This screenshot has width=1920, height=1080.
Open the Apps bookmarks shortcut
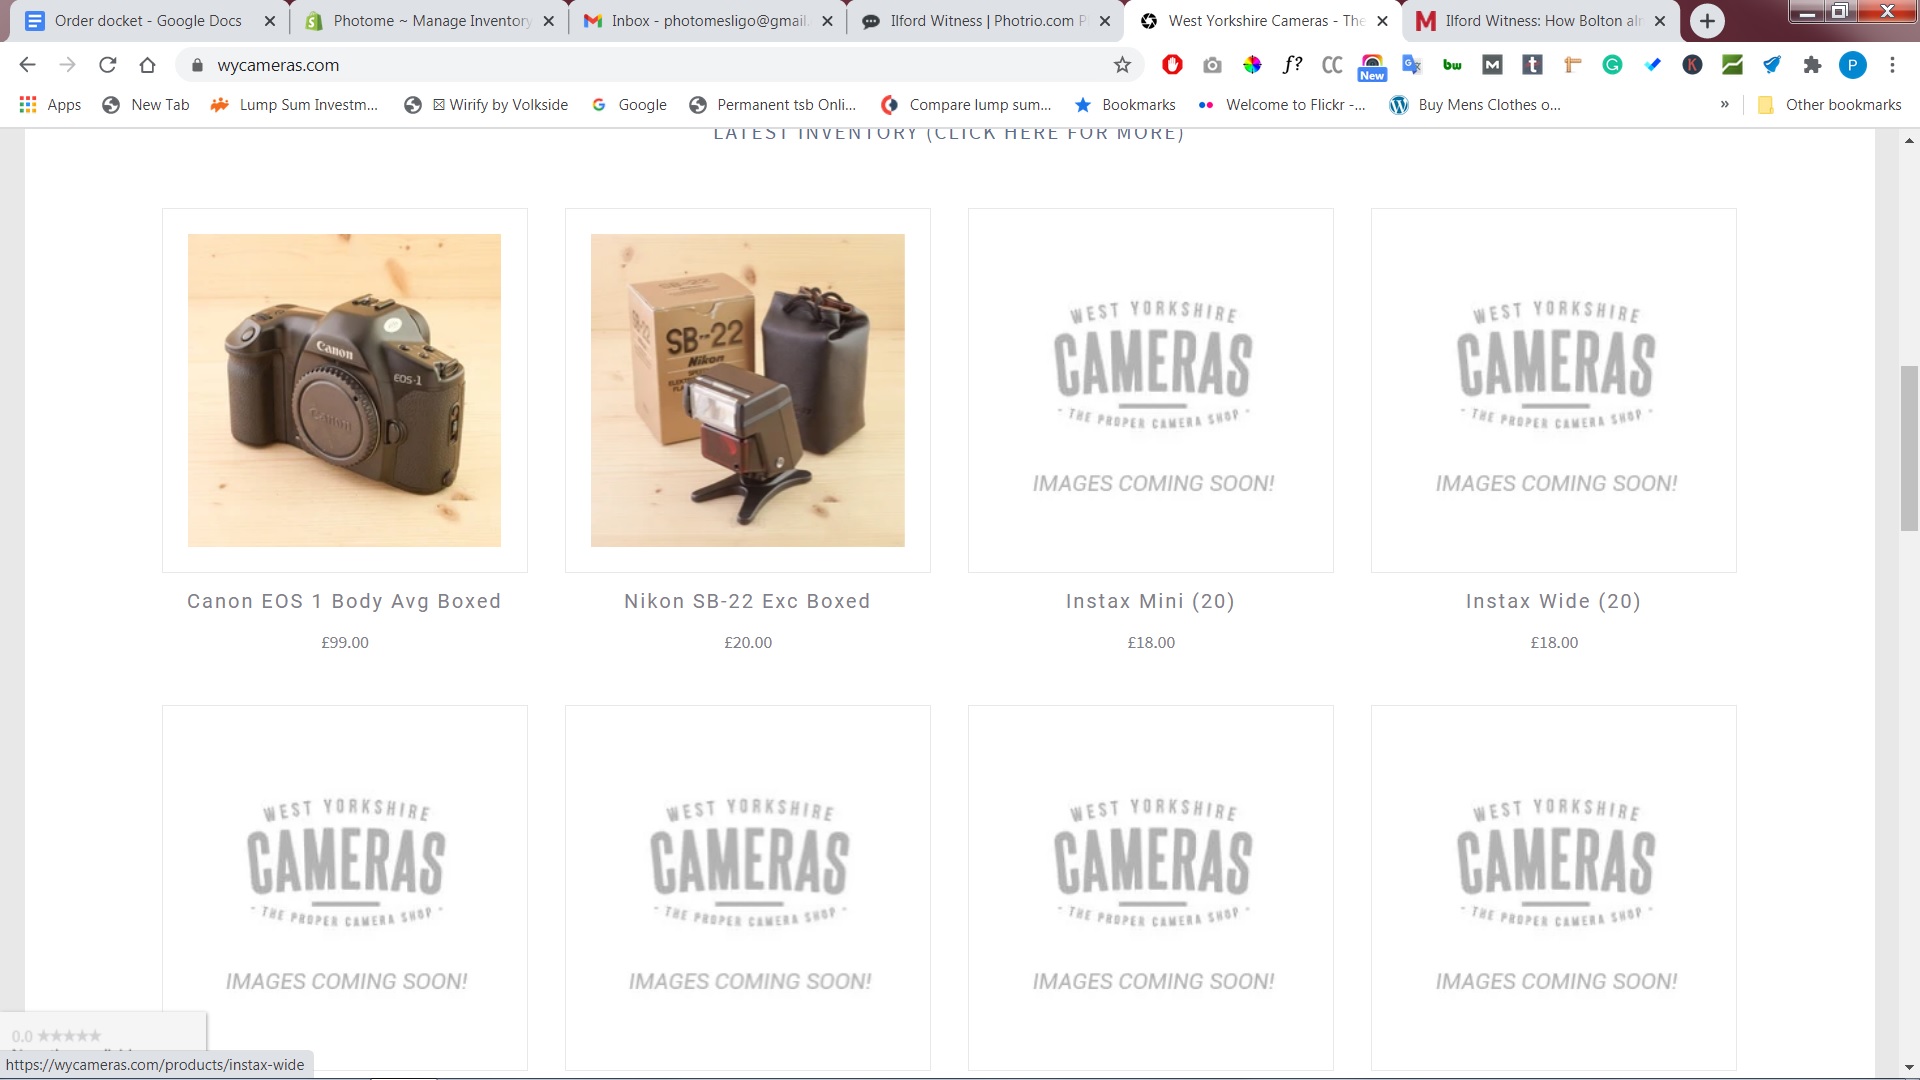(x=50, y=105)
